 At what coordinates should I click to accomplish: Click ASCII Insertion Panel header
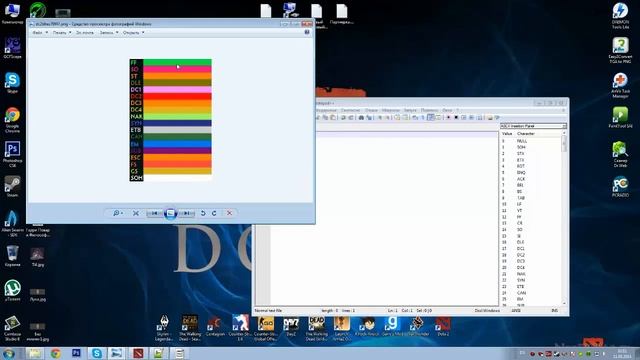click(533, 126)
